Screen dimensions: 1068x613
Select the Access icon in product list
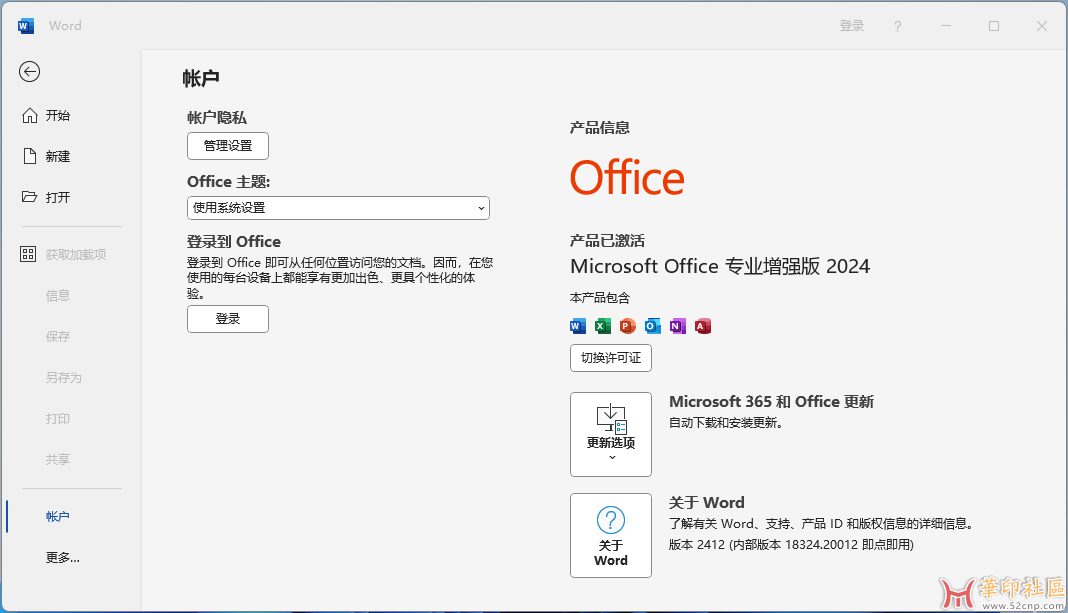[702, 325]
